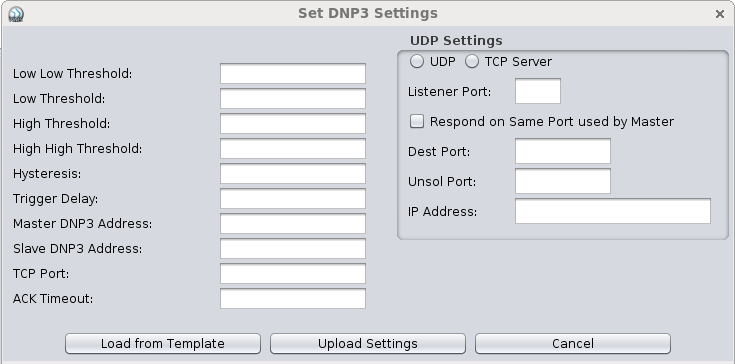Select the Trigger Delay input field
The width and height of the screenshot is (735, 364).
tap(293, 199)
